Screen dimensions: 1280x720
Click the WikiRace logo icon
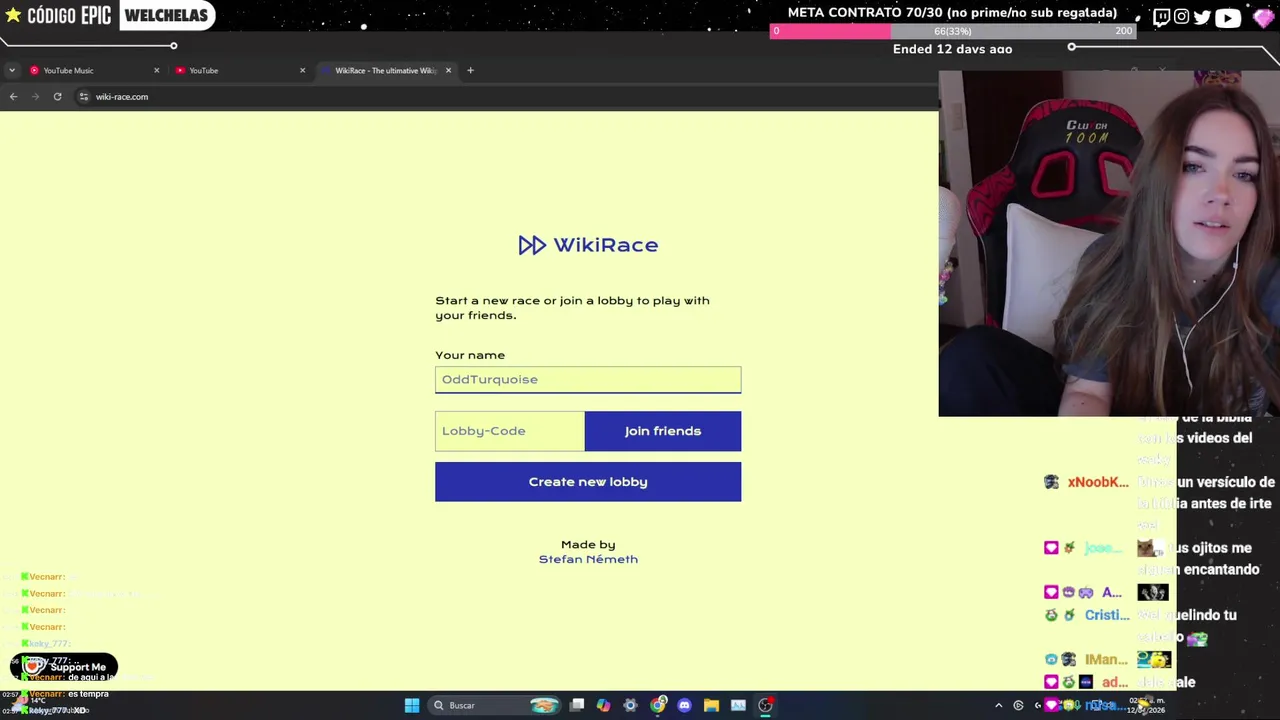click(532, 245)
